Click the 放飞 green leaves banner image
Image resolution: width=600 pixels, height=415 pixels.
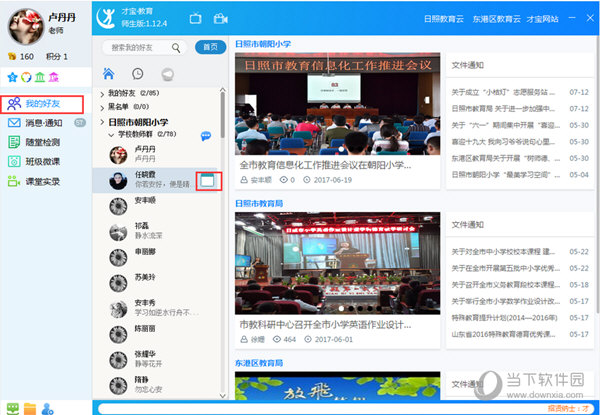[x=338, y=386]
